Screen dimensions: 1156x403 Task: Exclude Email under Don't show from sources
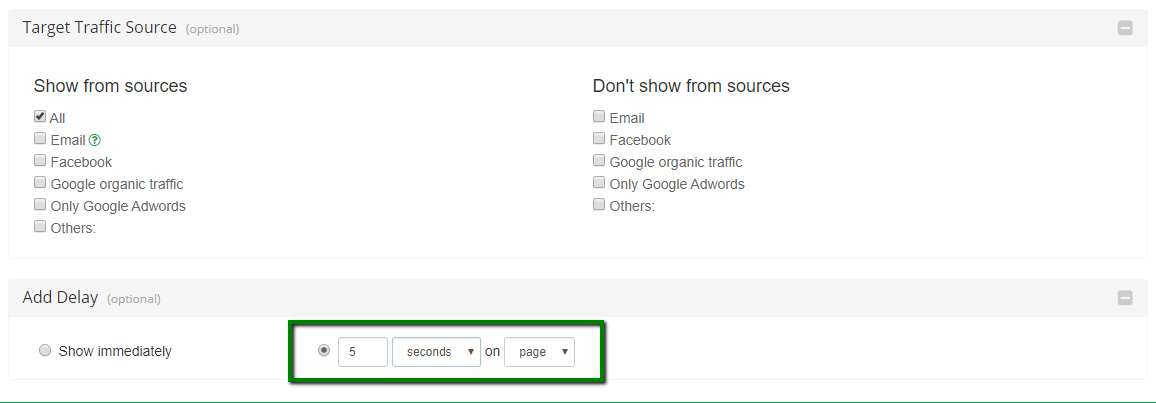pyautogui.click(x=599, y=117)
